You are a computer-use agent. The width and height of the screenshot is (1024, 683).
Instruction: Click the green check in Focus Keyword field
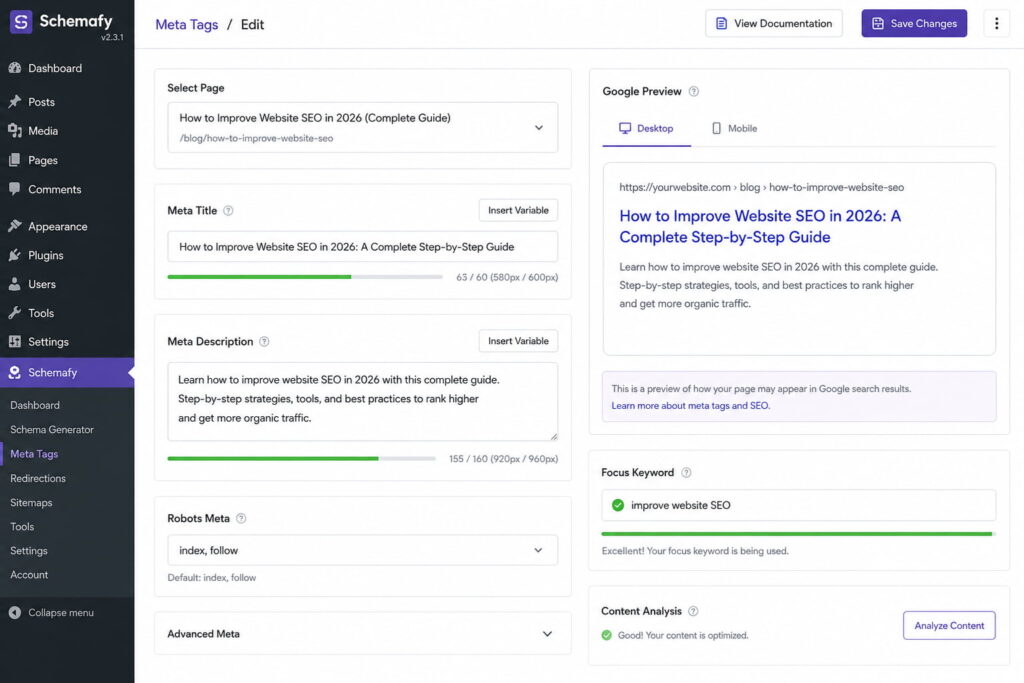coord(618,505)
